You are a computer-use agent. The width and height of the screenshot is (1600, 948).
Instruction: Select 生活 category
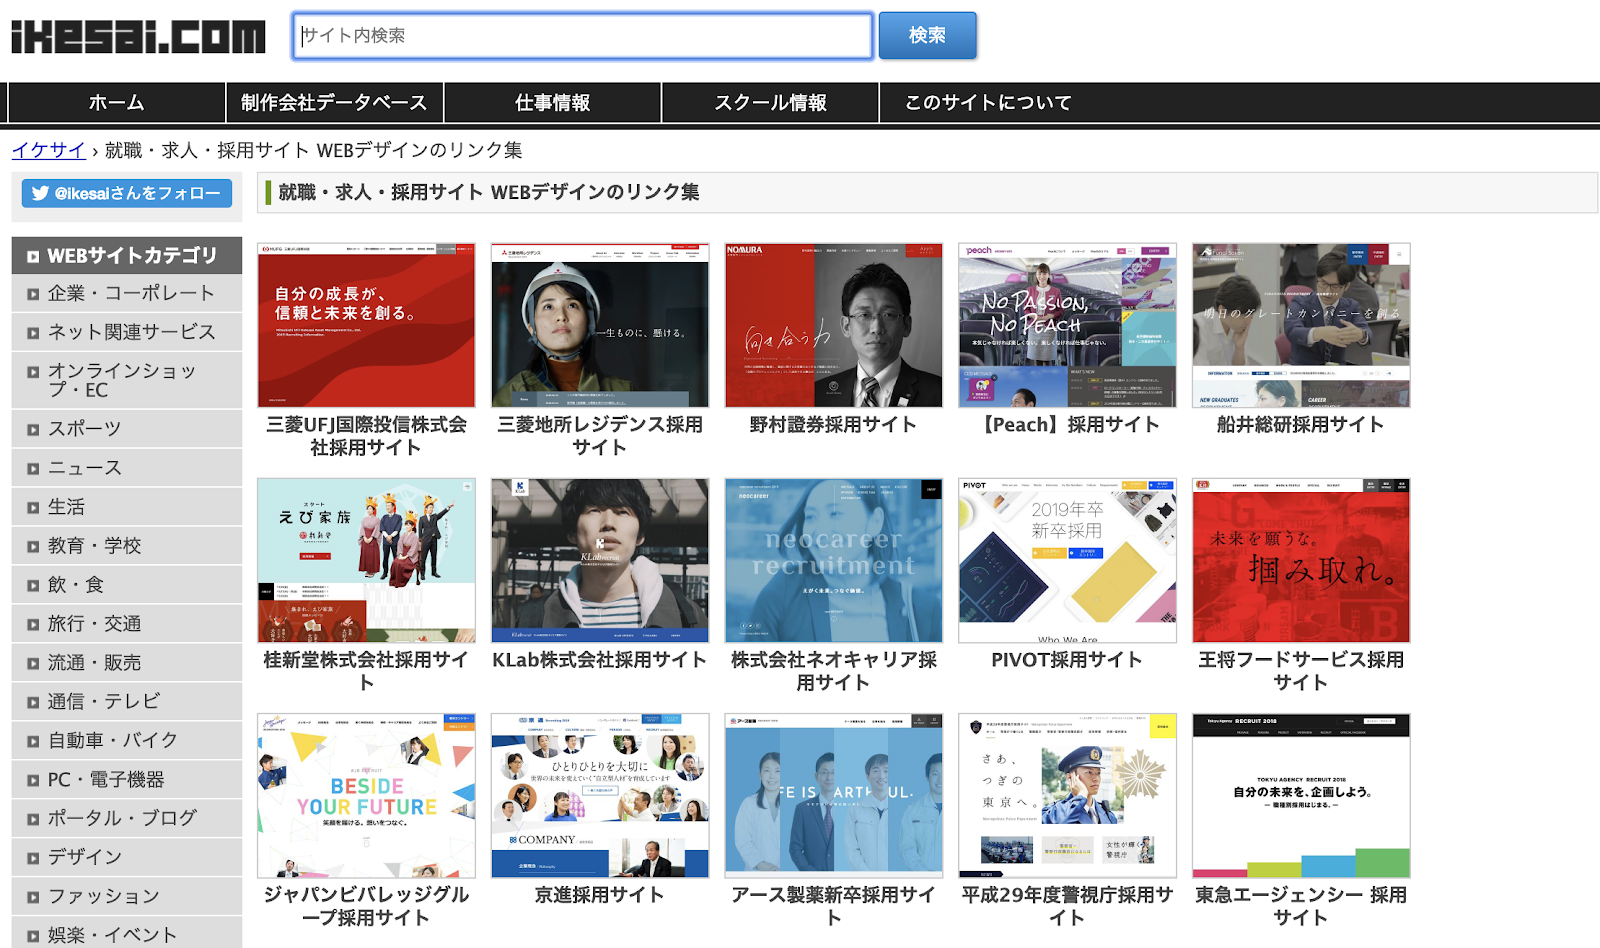127,507
